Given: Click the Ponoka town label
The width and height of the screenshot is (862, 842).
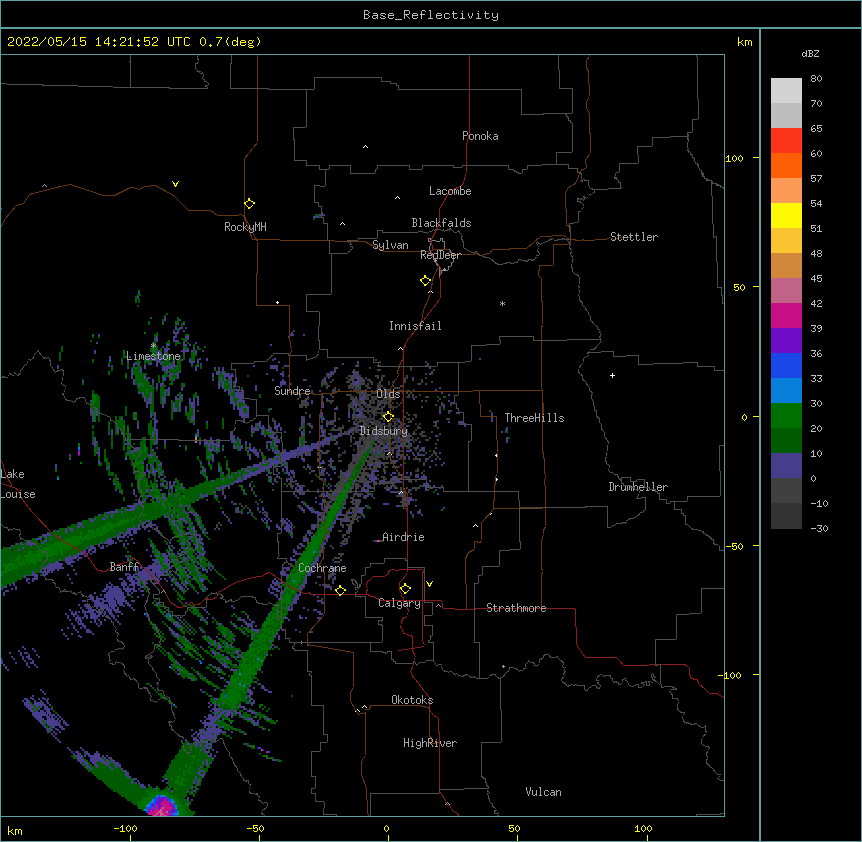Looking at the screenshot, I should point(480,136).
